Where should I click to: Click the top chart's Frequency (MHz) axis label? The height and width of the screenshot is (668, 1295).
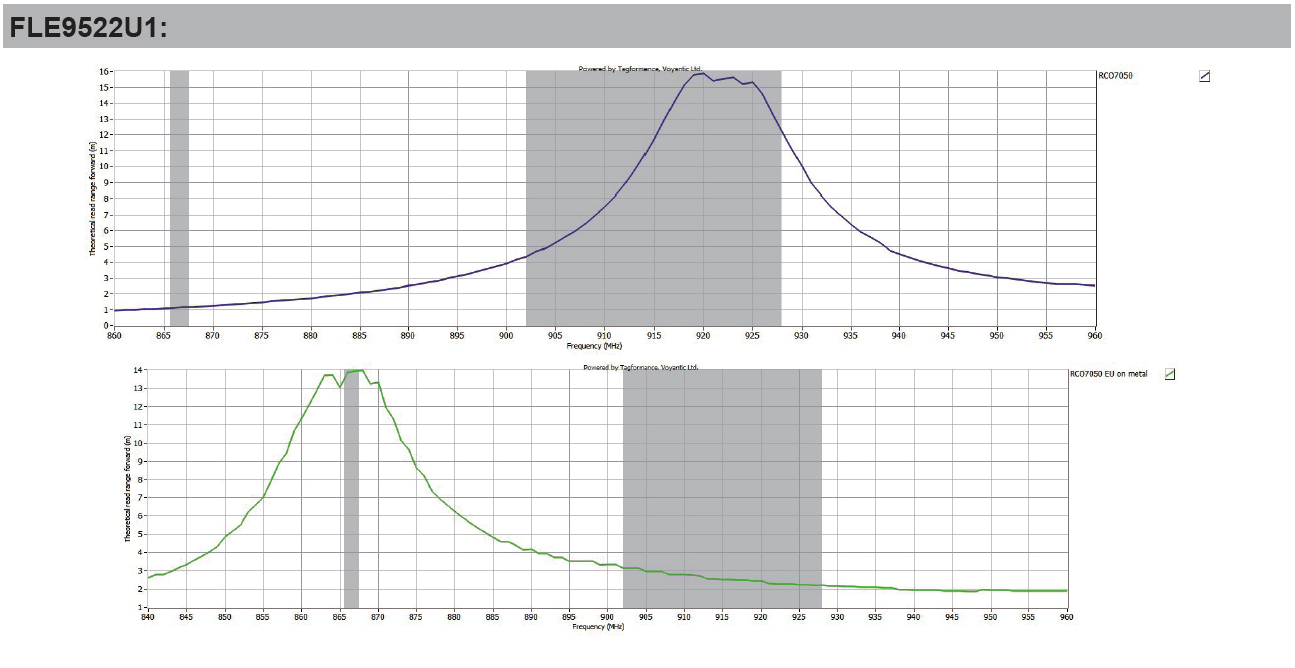click(x=596, y=346)
